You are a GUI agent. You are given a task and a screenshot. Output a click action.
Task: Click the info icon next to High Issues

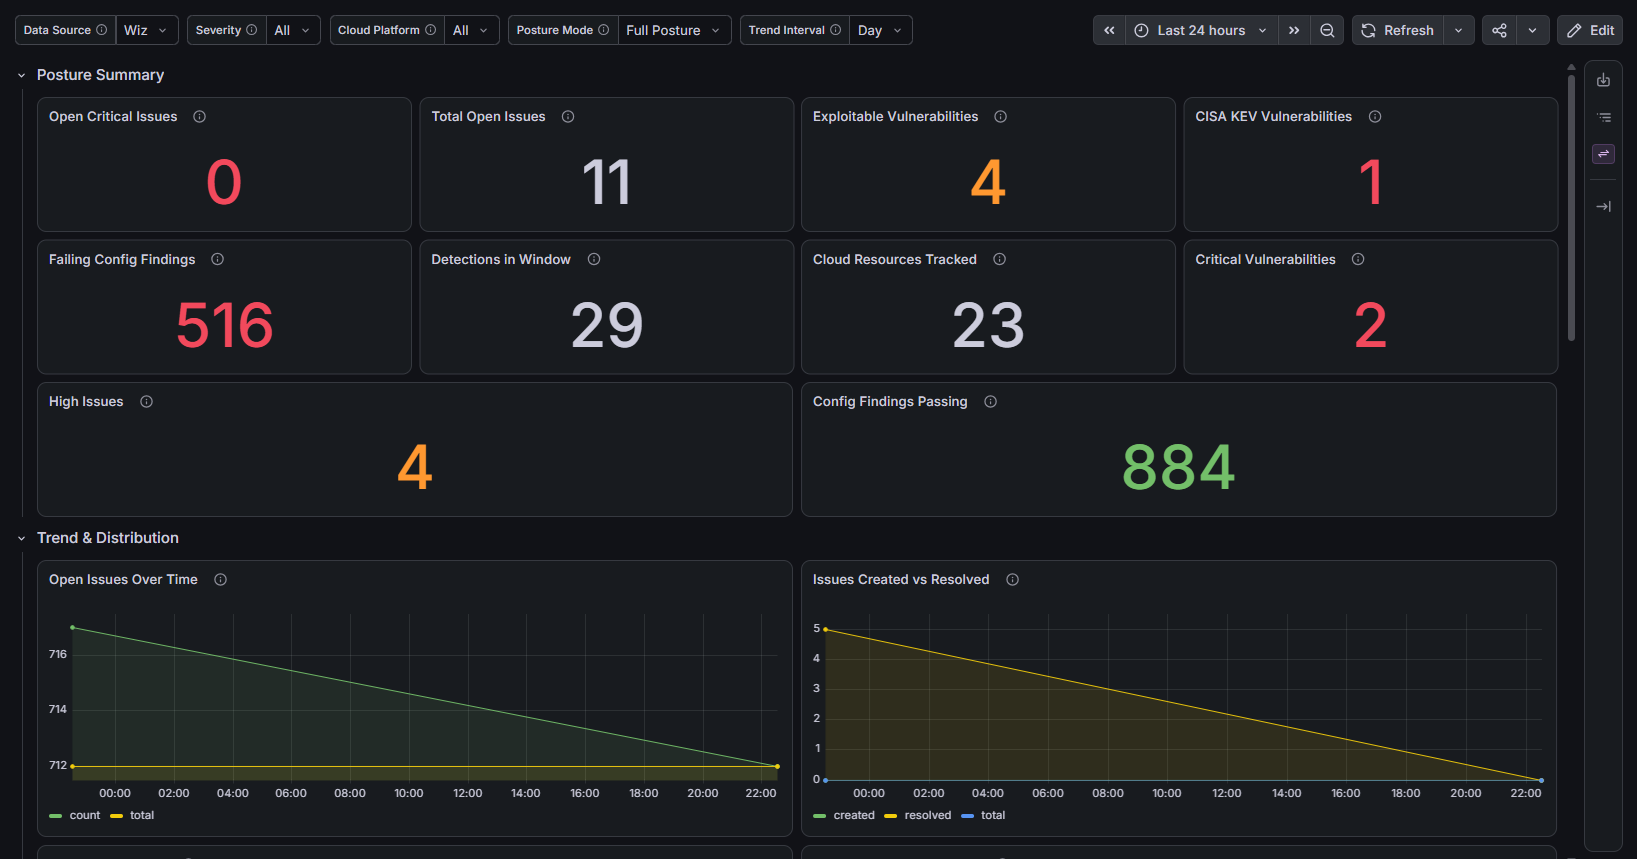(x=146, y=402)
